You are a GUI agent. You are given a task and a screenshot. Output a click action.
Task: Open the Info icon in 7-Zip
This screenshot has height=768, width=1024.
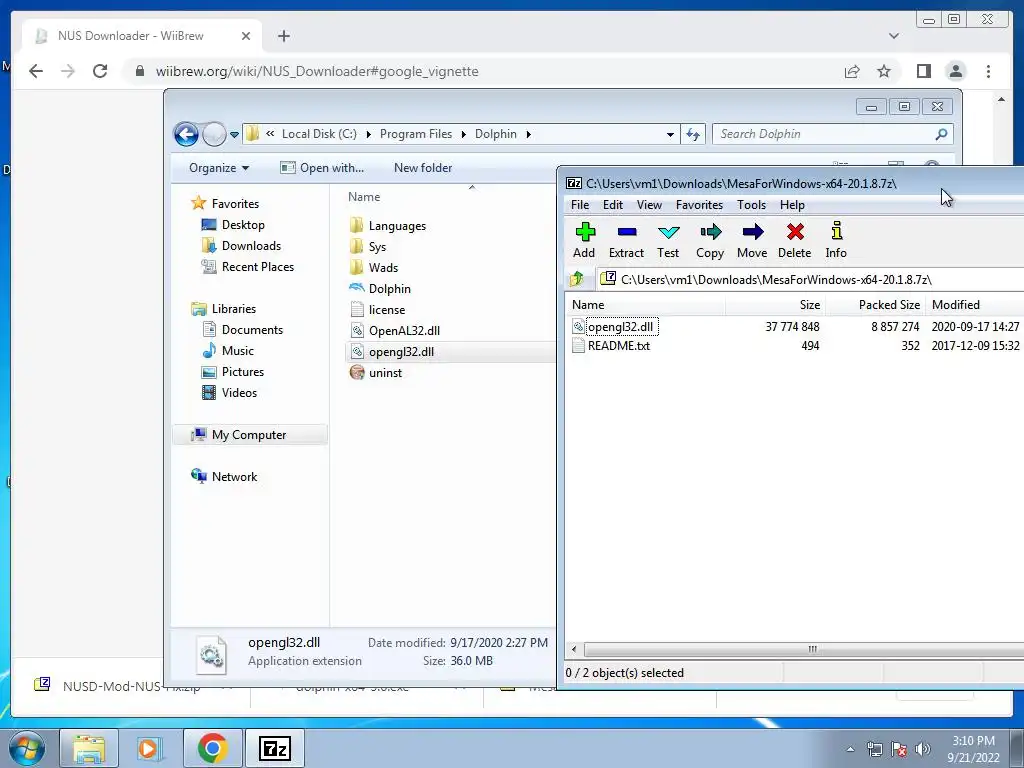pyautogui.click(x=836, y=240)
